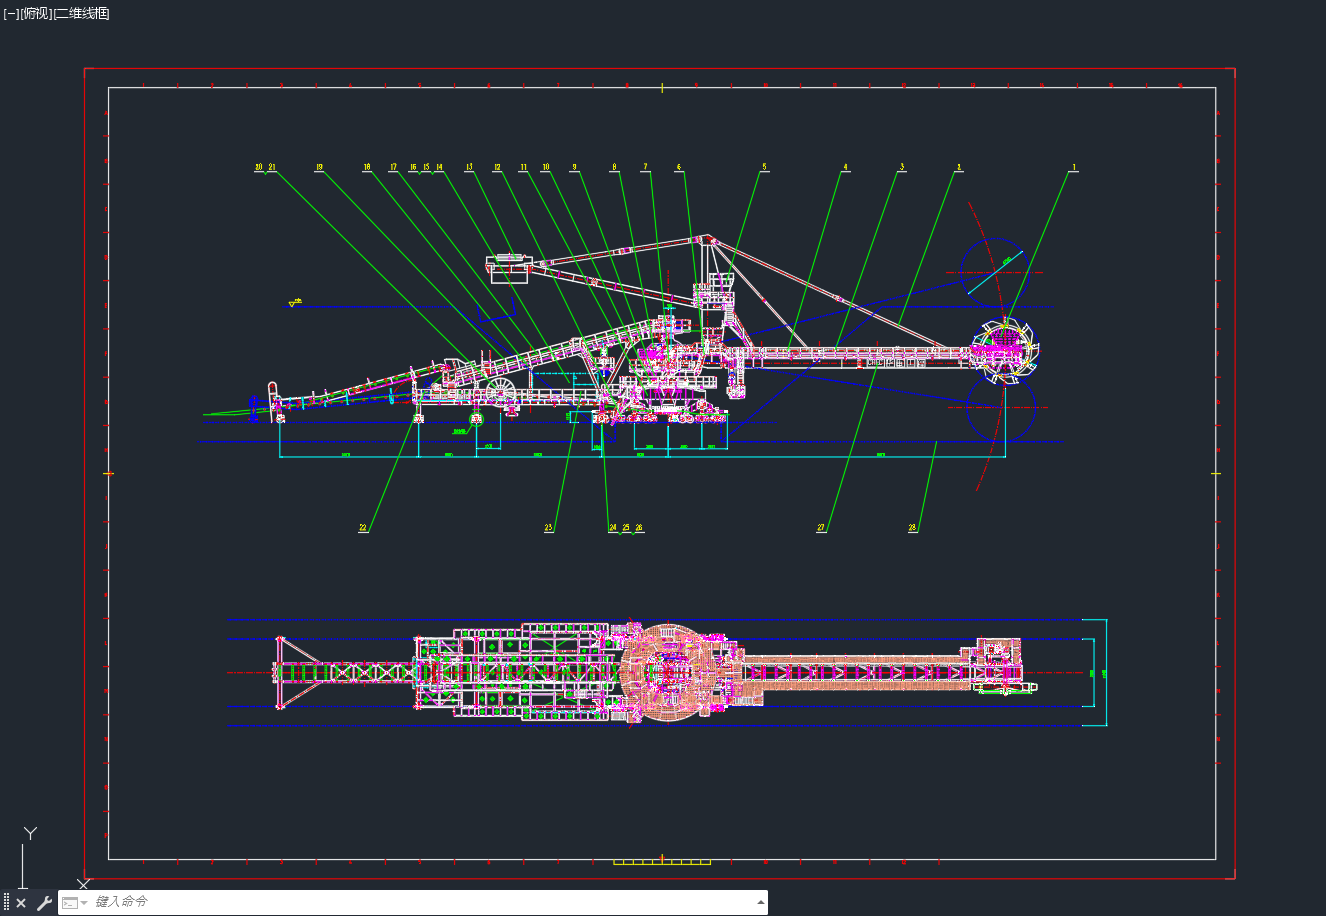This screenshot has width=1326, height=916.
Task: Select part balloon number 22
Action: [x=363, y=528]
